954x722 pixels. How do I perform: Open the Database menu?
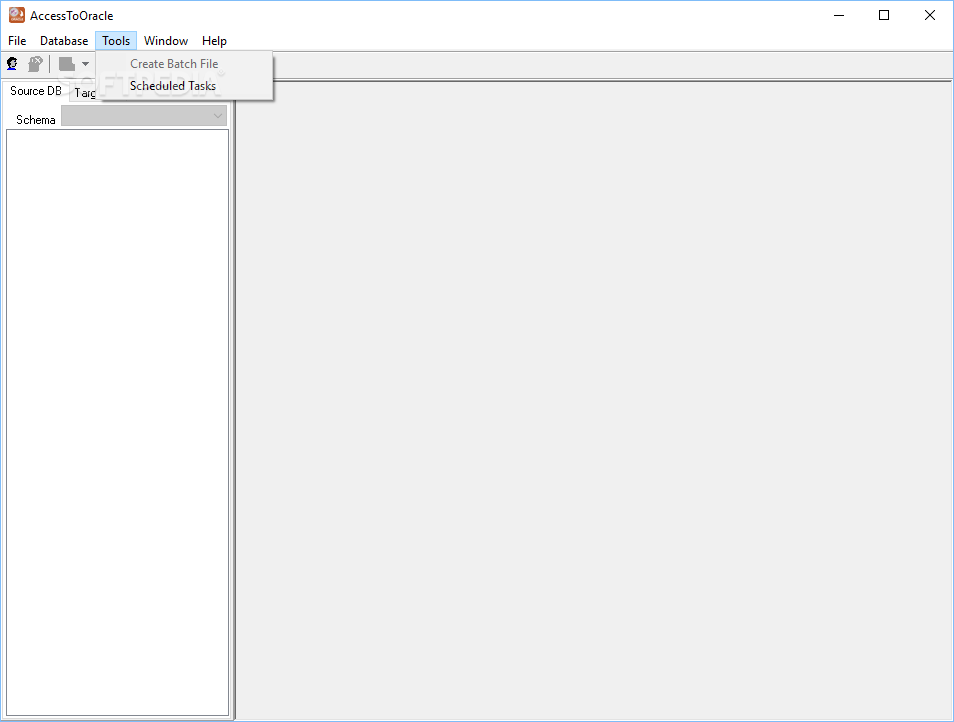click(64, 41)
